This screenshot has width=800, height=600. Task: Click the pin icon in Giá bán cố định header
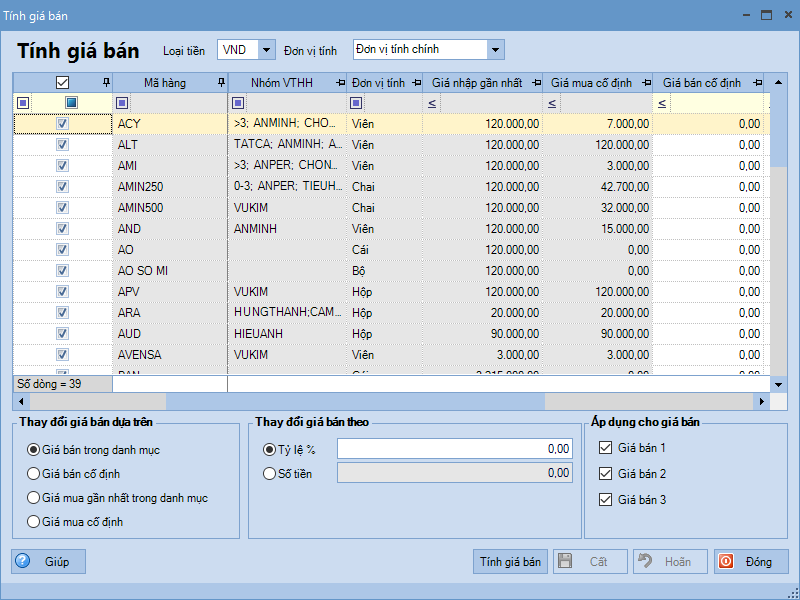coord(757,83)
